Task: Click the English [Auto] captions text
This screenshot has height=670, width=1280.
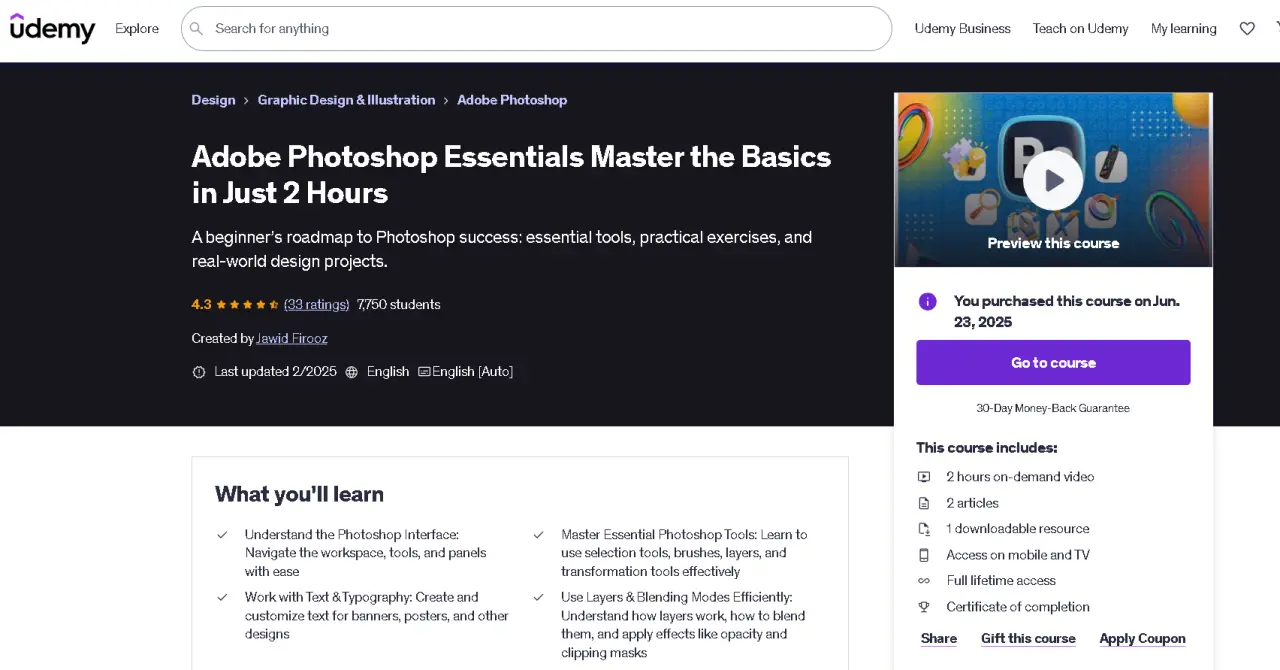Action: tap(472, 372)
